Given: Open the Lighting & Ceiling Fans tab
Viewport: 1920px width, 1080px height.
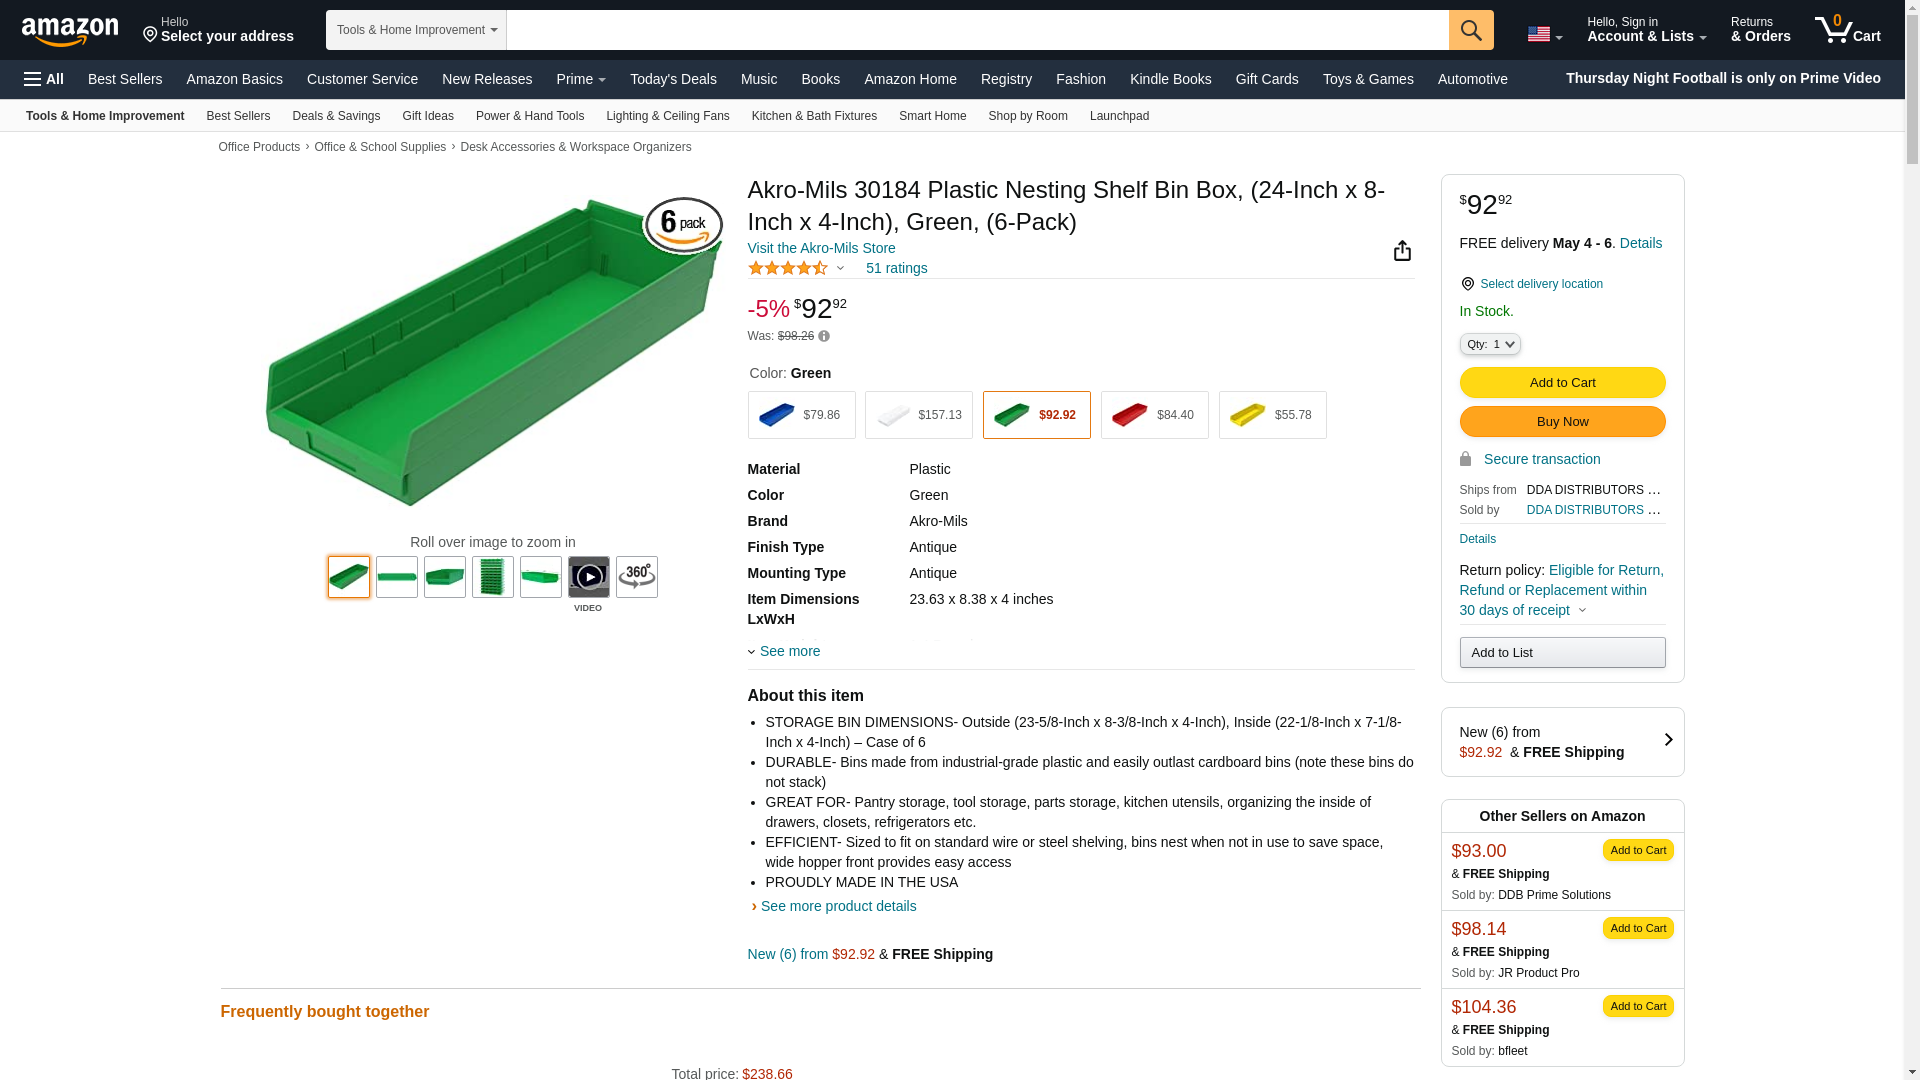Looking at the screenshot, I should [x=667, y=116].
